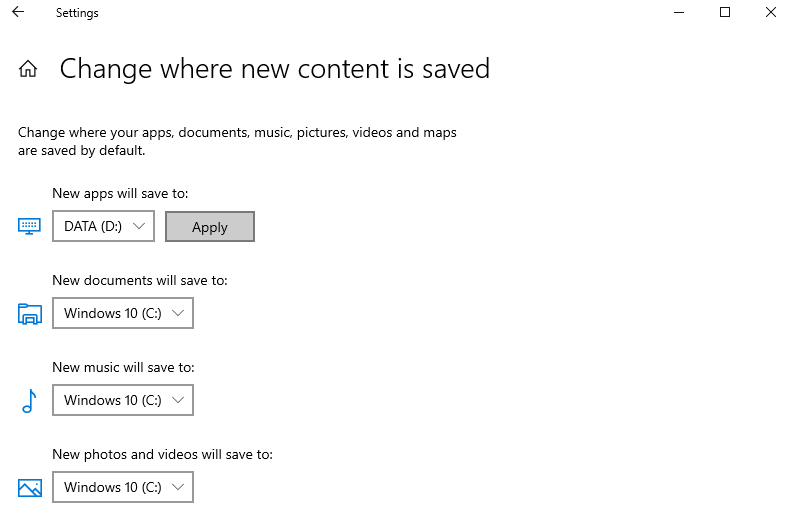Click the 'New apps will save to' label
Viewport: 790px width, 520px height.
(x=120, y=193)
